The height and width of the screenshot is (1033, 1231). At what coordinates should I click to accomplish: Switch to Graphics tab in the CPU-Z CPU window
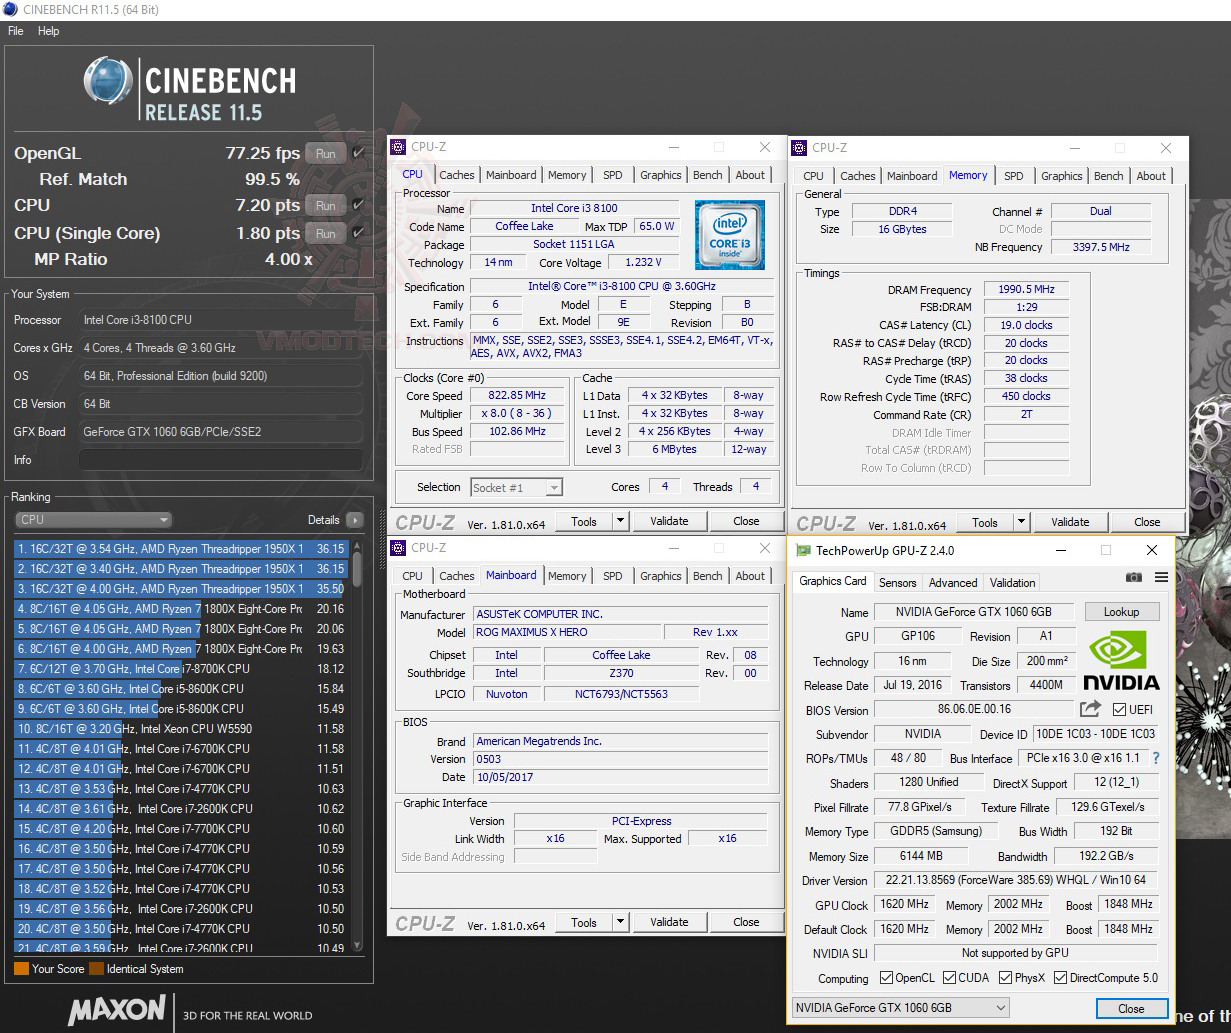[x=661, y=175]
